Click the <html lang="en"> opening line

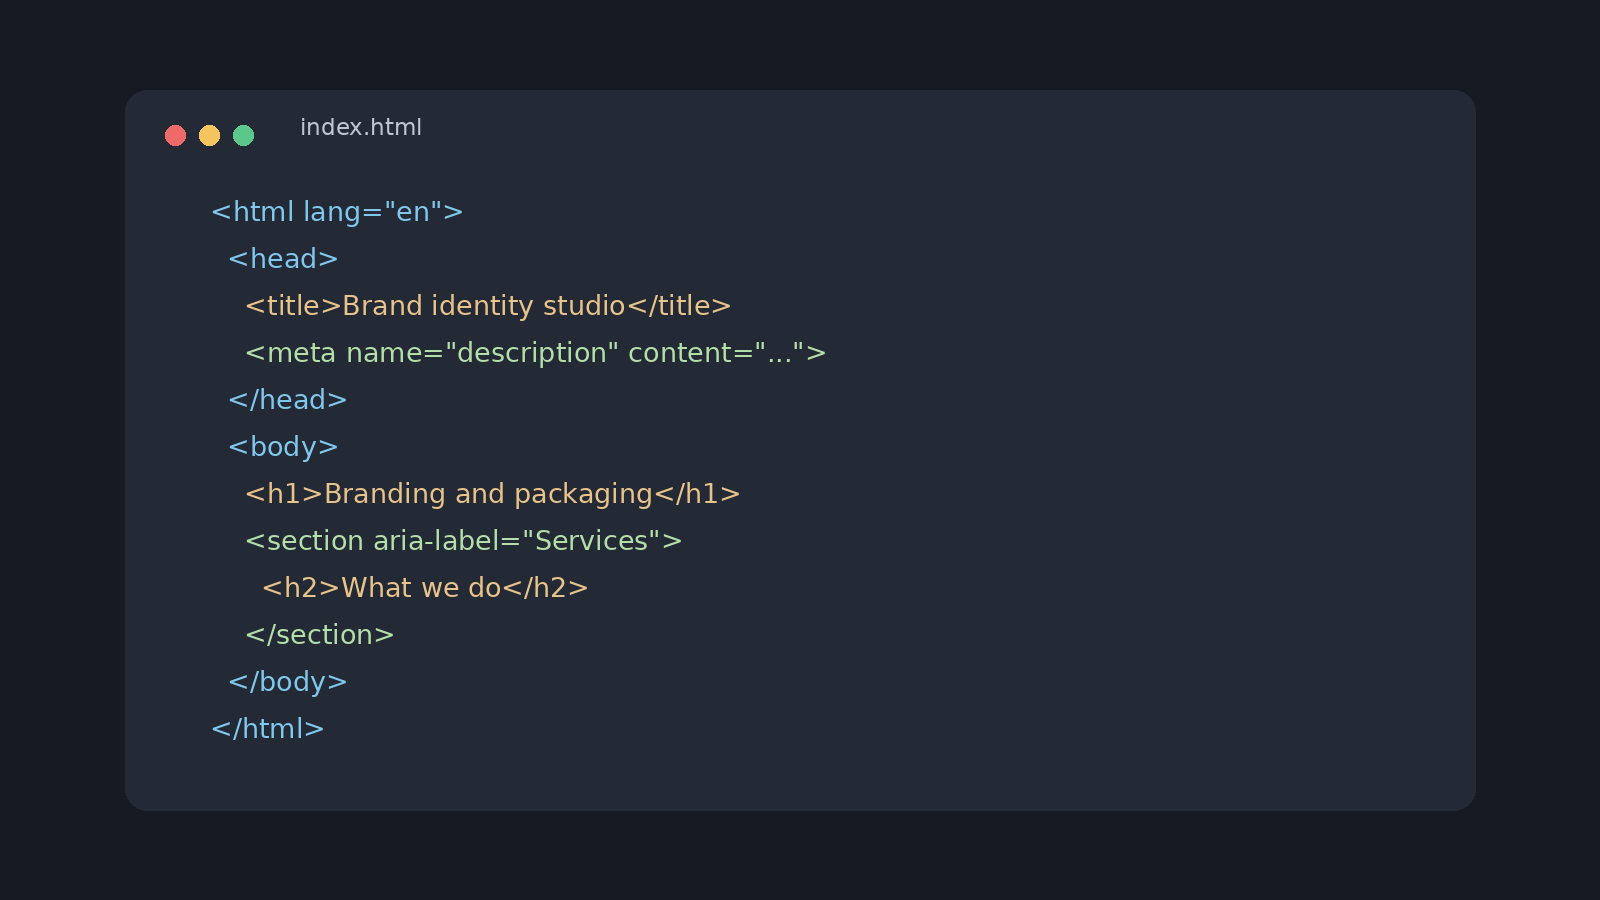(337, 212)
